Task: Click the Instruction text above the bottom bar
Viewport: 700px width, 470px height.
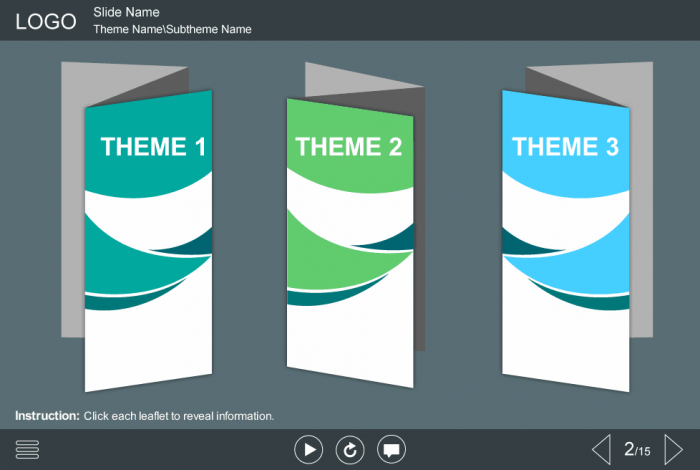Action: pos(144,415)
